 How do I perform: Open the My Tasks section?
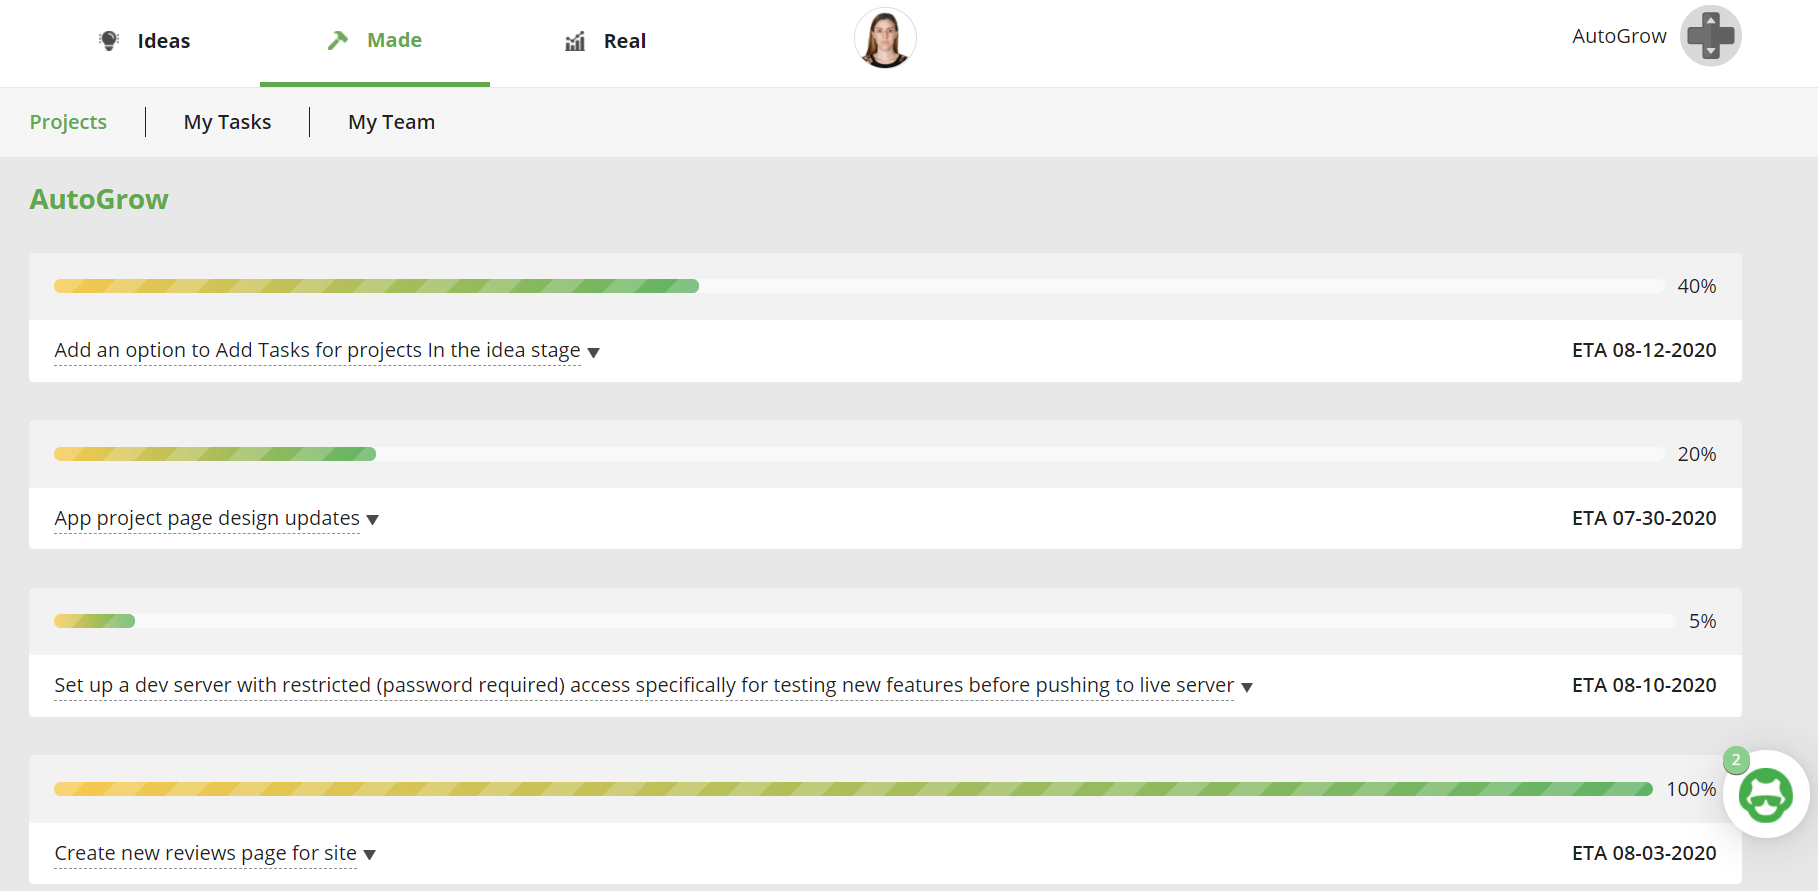(227, 121)
